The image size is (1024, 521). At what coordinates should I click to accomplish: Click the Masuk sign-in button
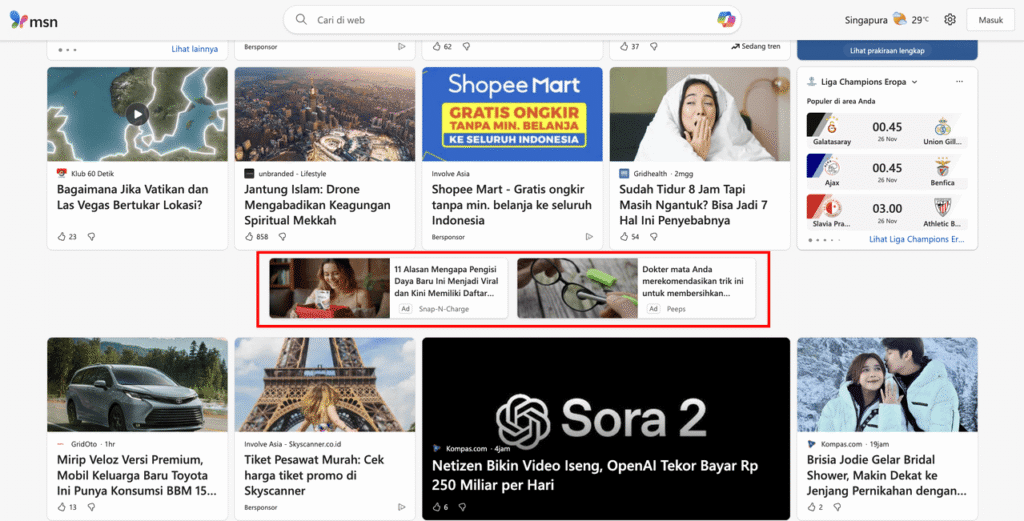tap(990, 20)
